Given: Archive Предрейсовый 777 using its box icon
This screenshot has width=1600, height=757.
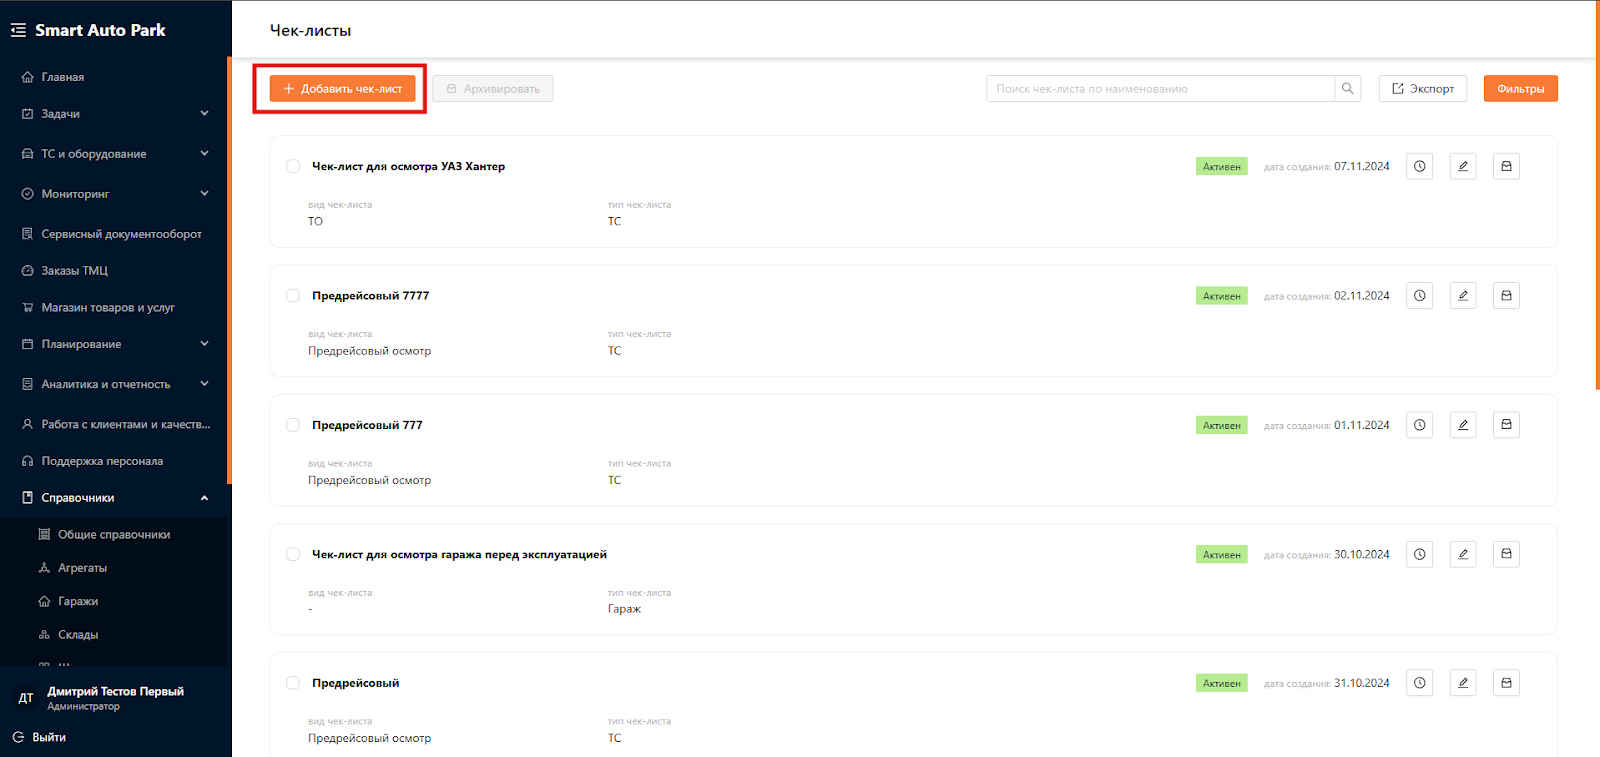Looking at the screenshot, I should pos(1506,425).
